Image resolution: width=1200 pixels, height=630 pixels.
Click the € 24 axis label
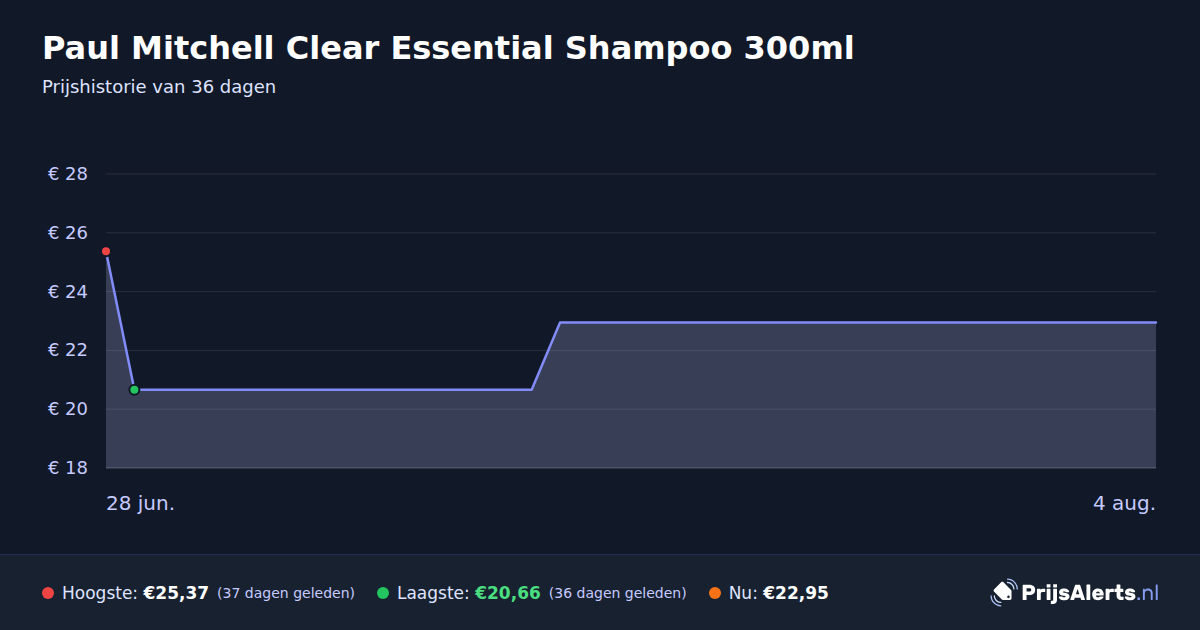68,292
